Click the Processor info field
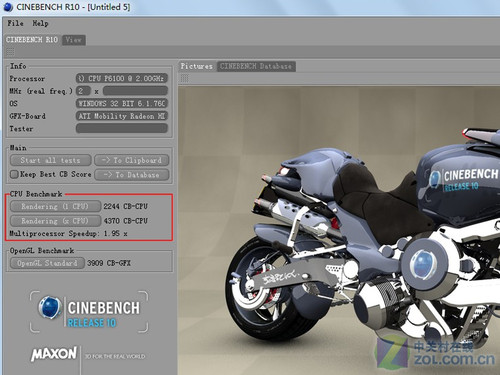This screenshot has height=375, width=500. pyautogui.click(x=122, y=78)
